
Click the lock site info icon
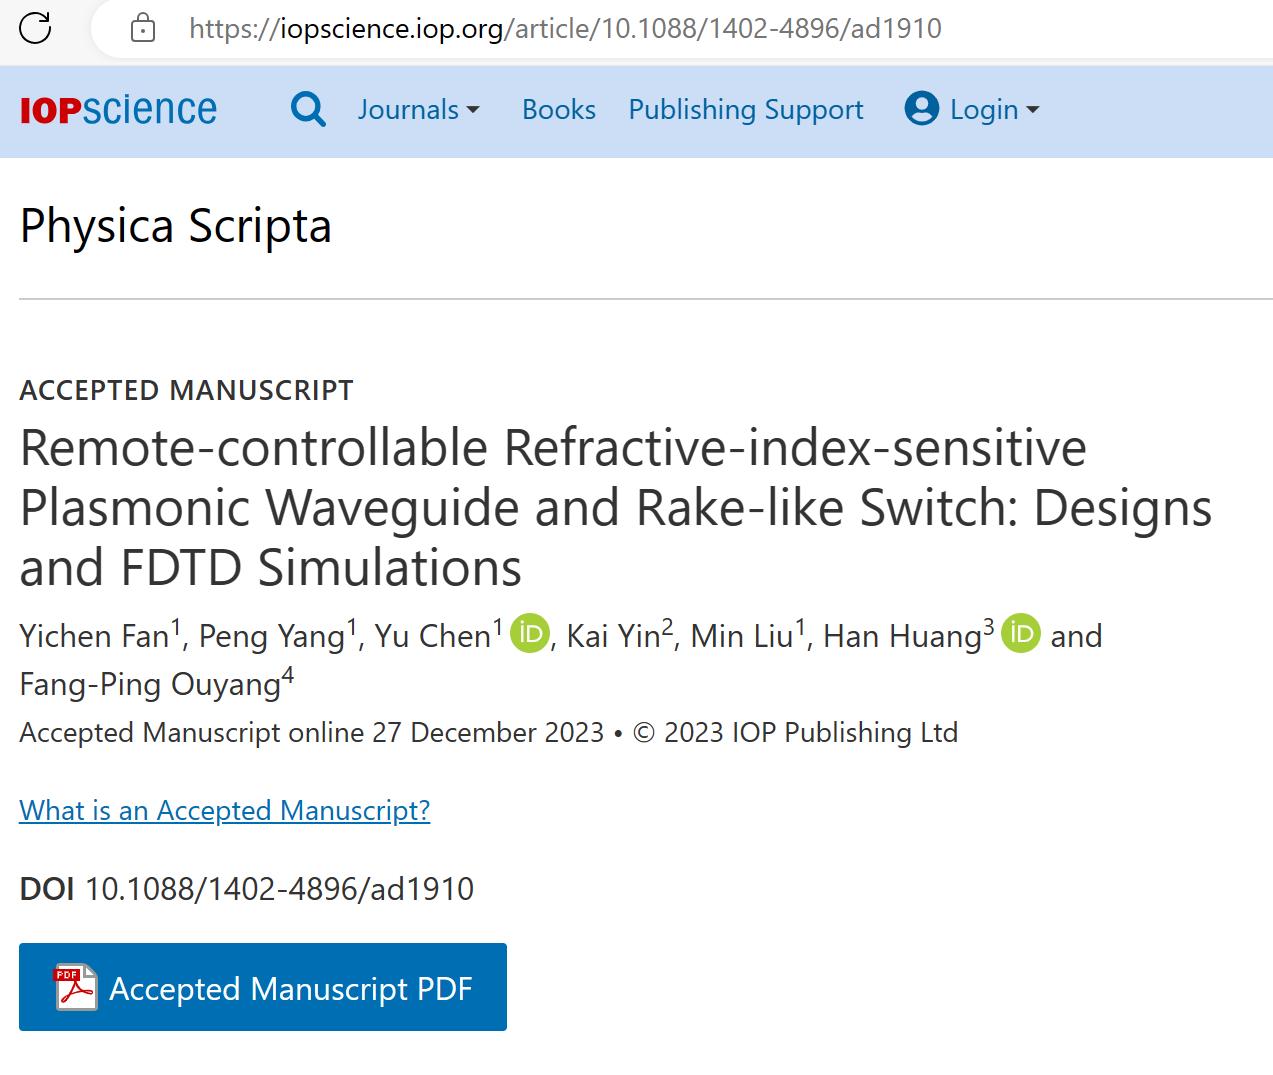point(143,28)
